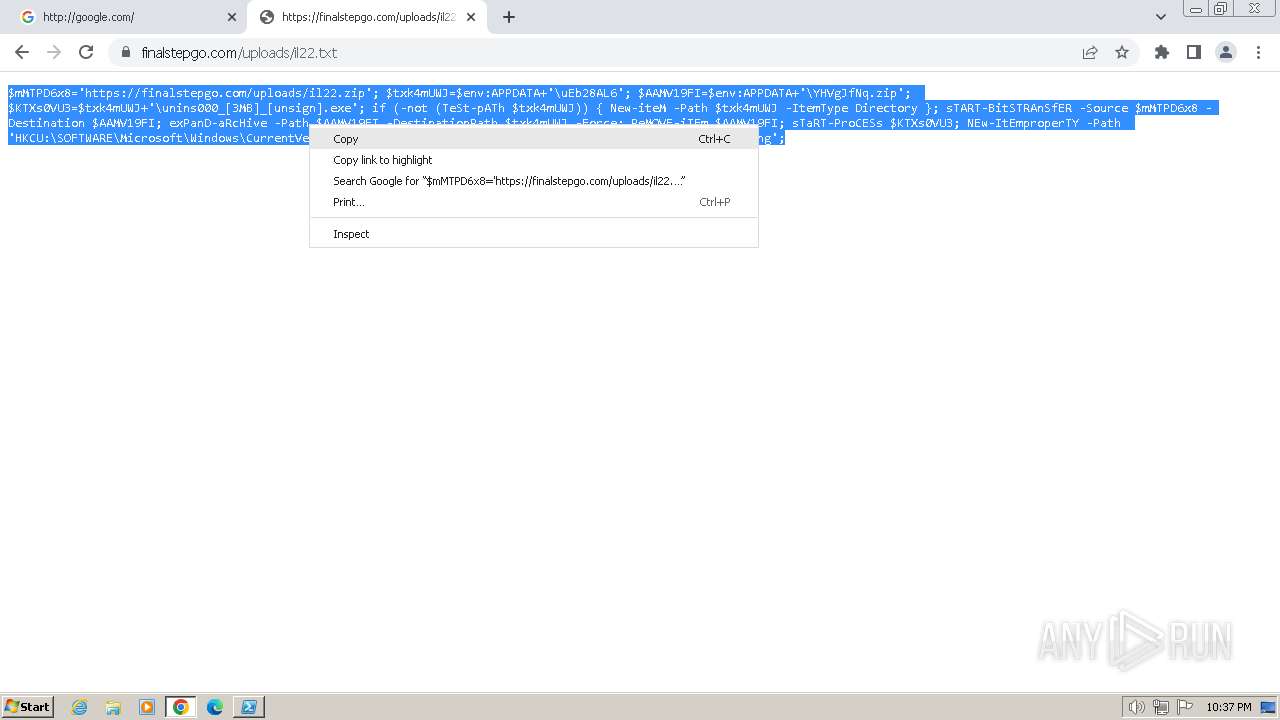Go back to the previous page
1280x720 pixels.
coord(22,52)
